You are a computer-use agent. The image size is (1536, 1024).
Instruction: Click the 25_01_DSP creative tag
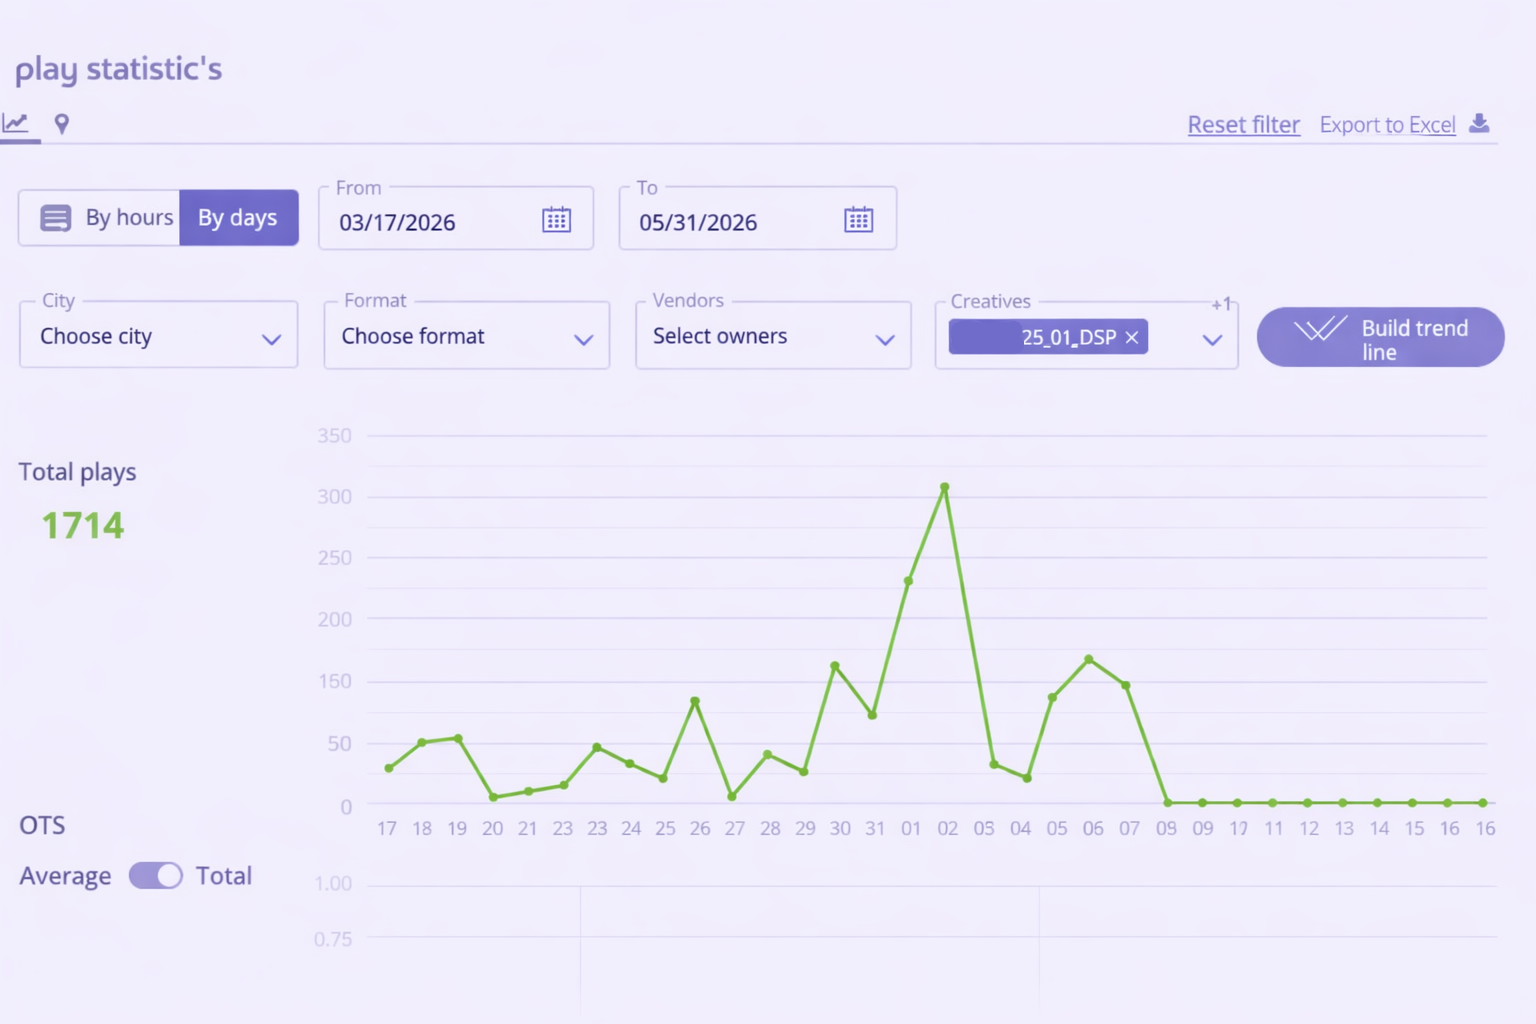(x=1048, y=337)
